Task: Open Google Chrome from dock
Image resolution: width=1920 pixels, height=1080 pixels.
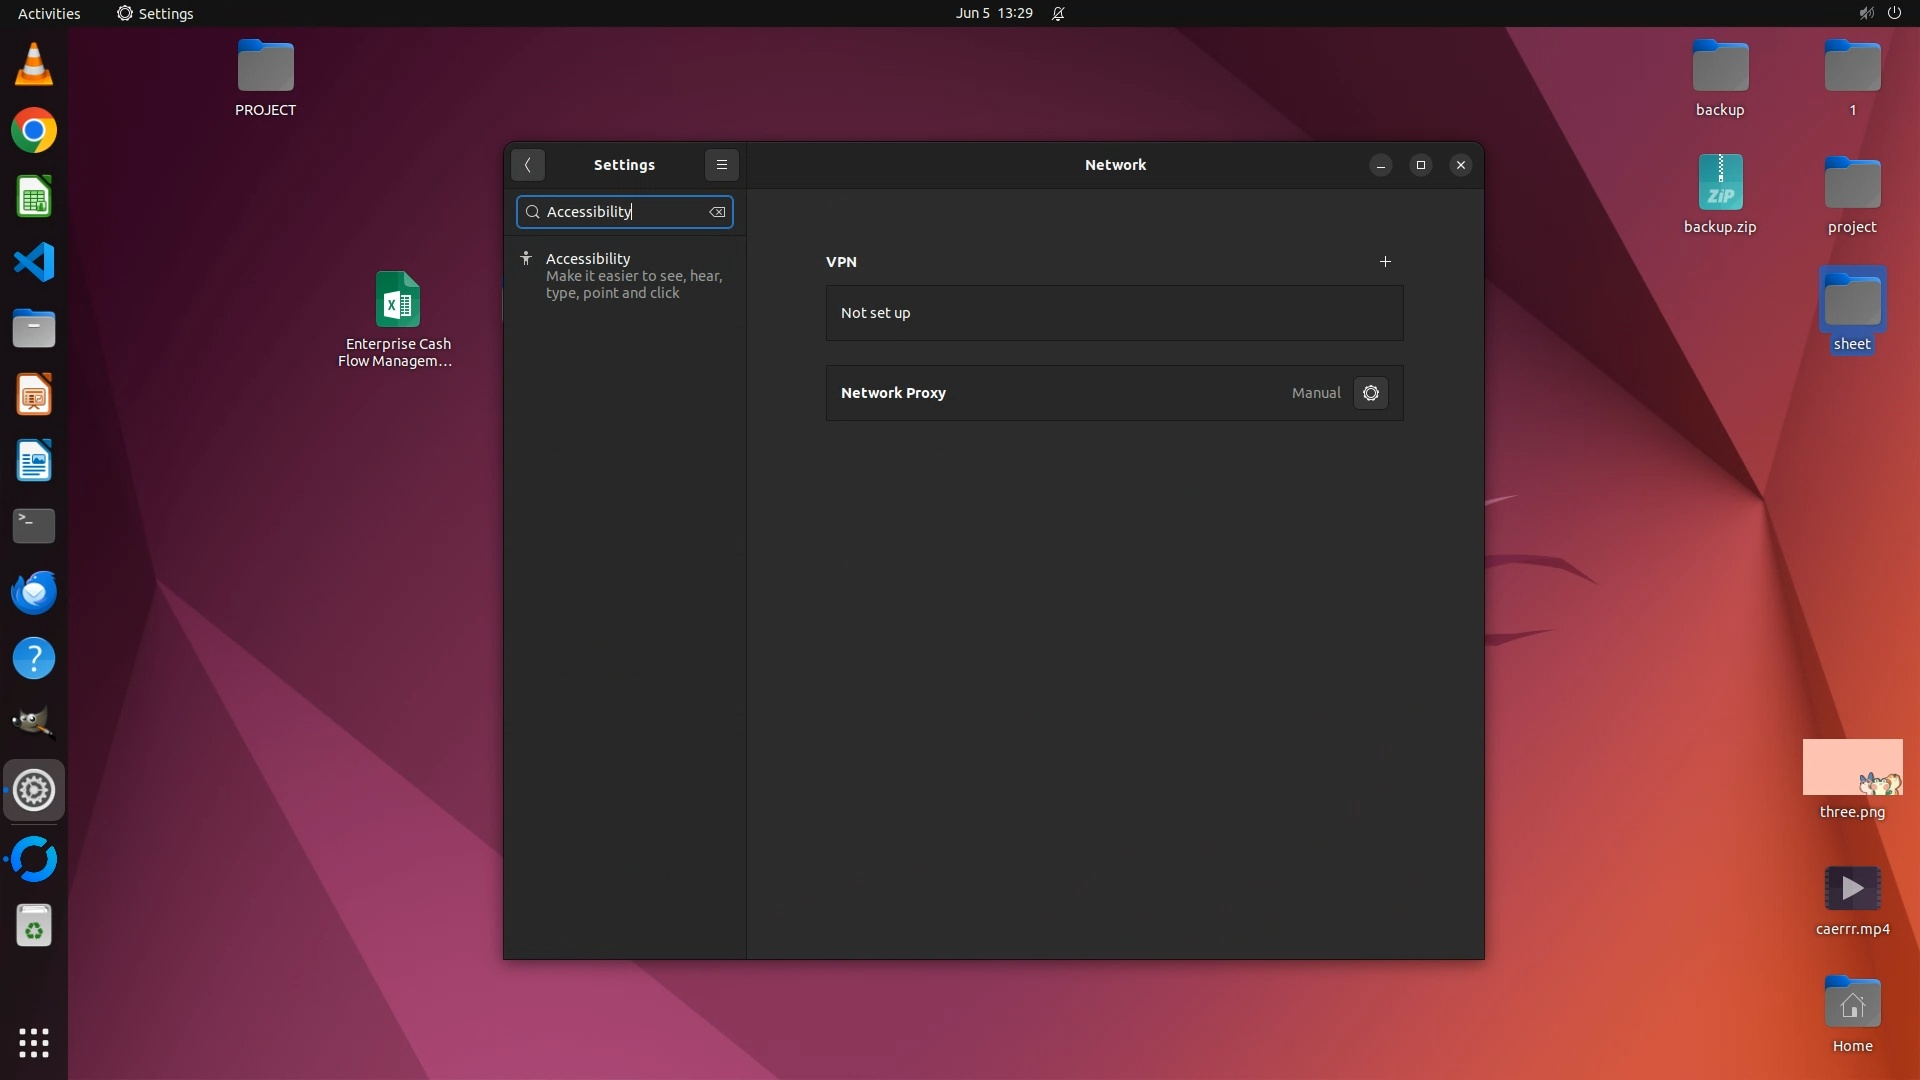Action: 34,131
